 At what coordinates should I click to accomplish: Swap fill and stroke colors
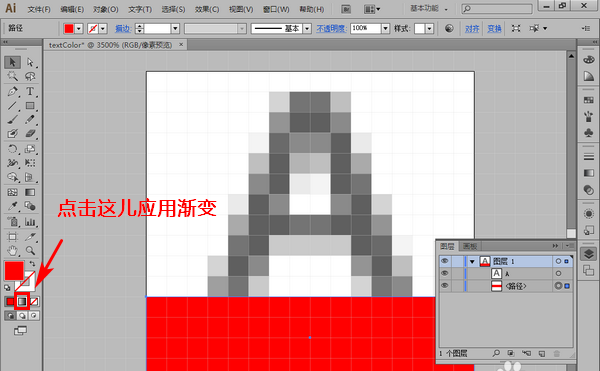click(32, 264)
